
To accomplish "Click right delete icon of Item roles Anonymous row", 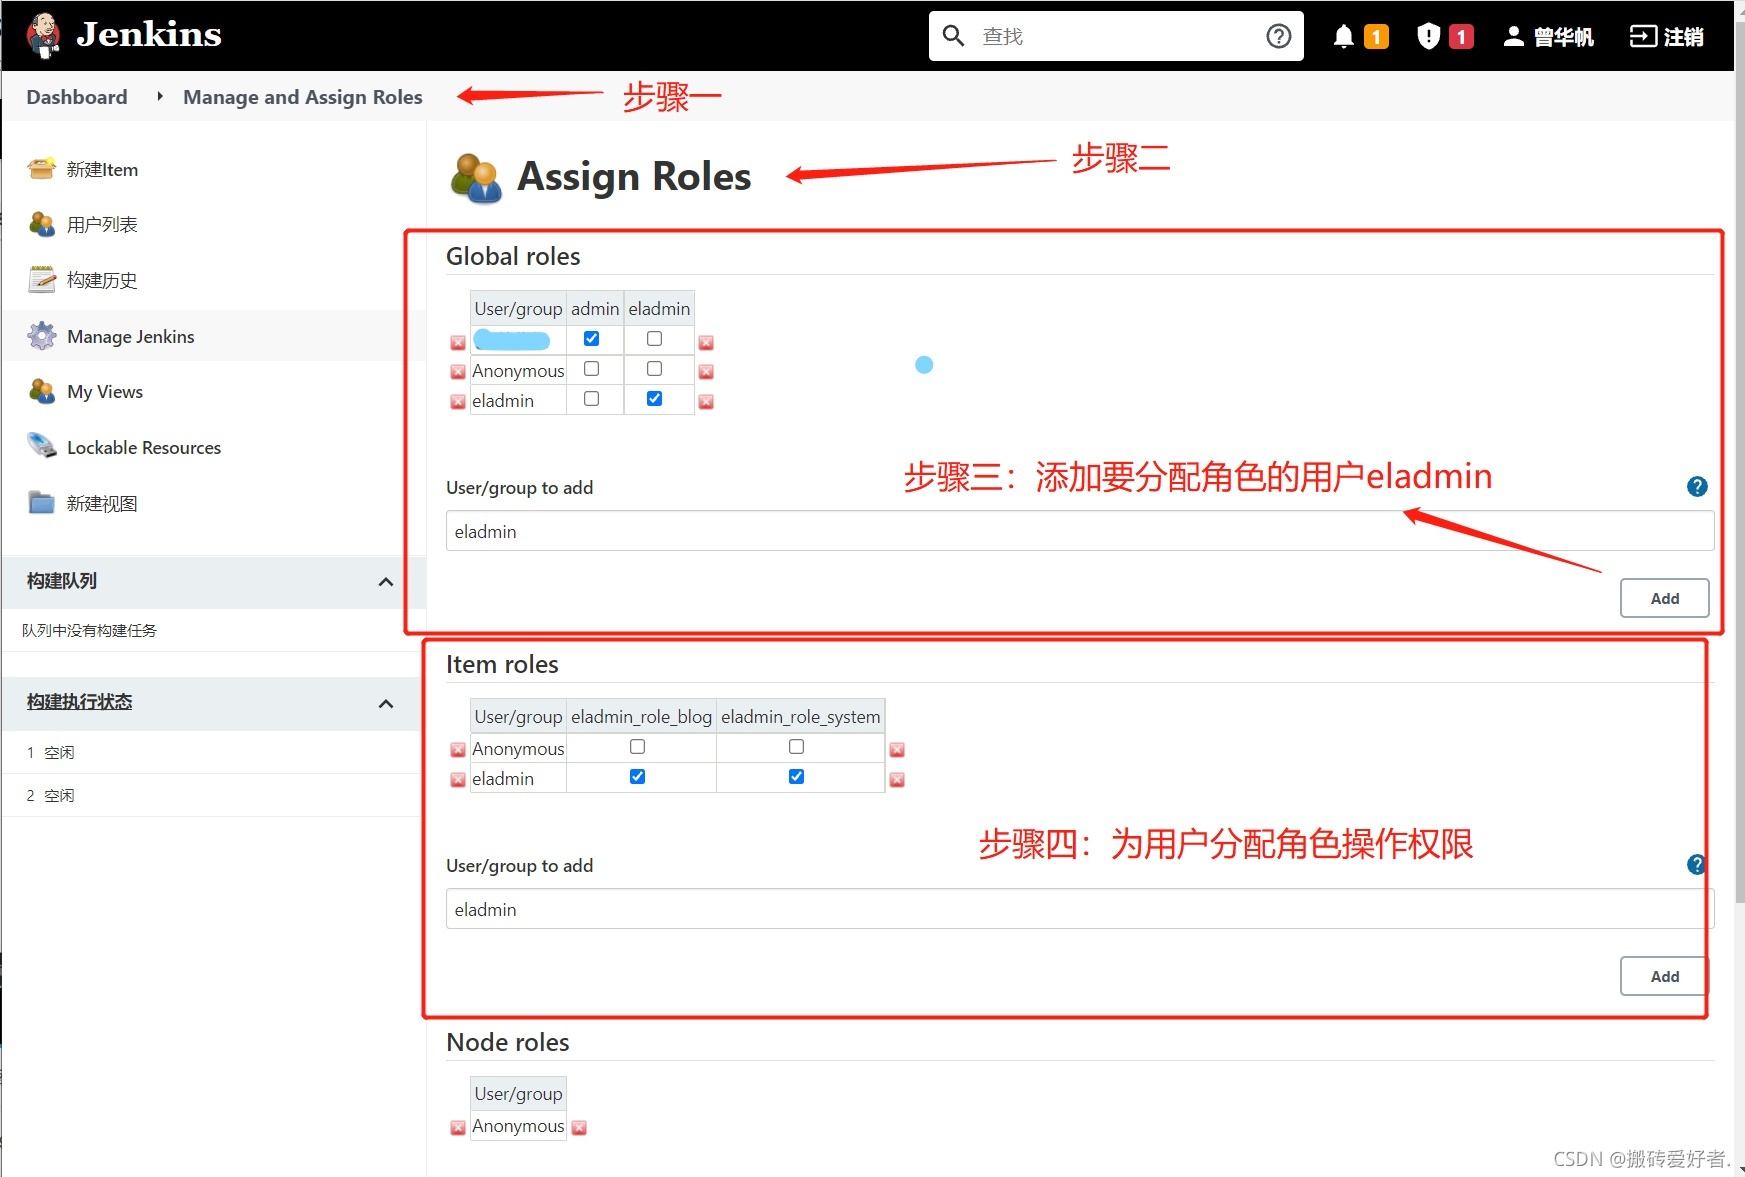I will point(897,750).
